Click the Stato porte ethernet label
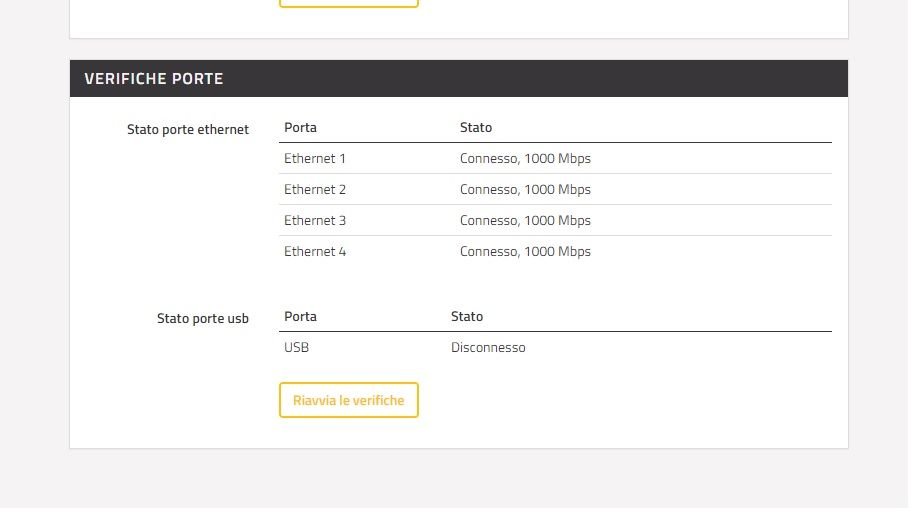 click(188, 129)
